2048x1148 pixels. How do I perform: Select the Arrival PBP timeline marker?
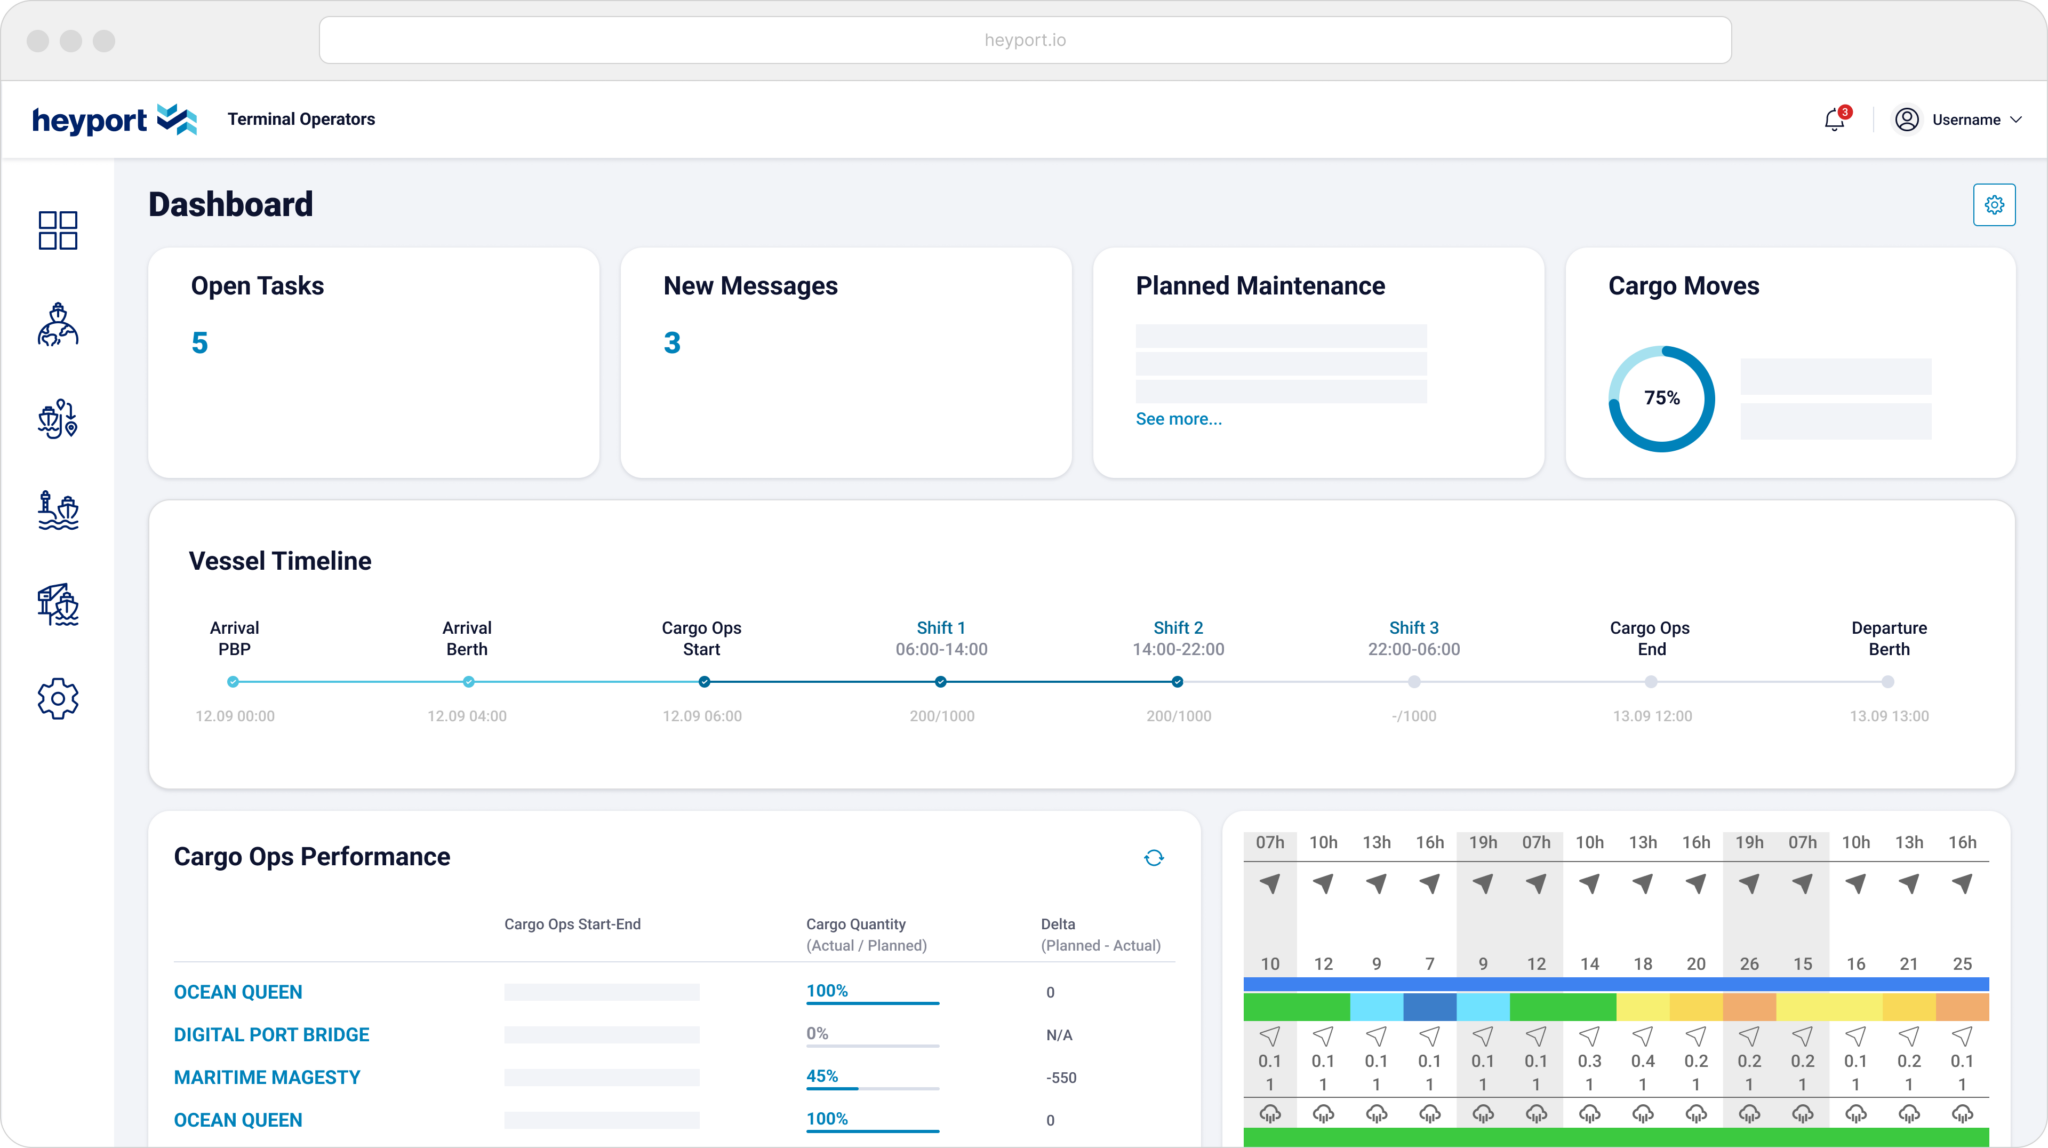pos(233,682)
